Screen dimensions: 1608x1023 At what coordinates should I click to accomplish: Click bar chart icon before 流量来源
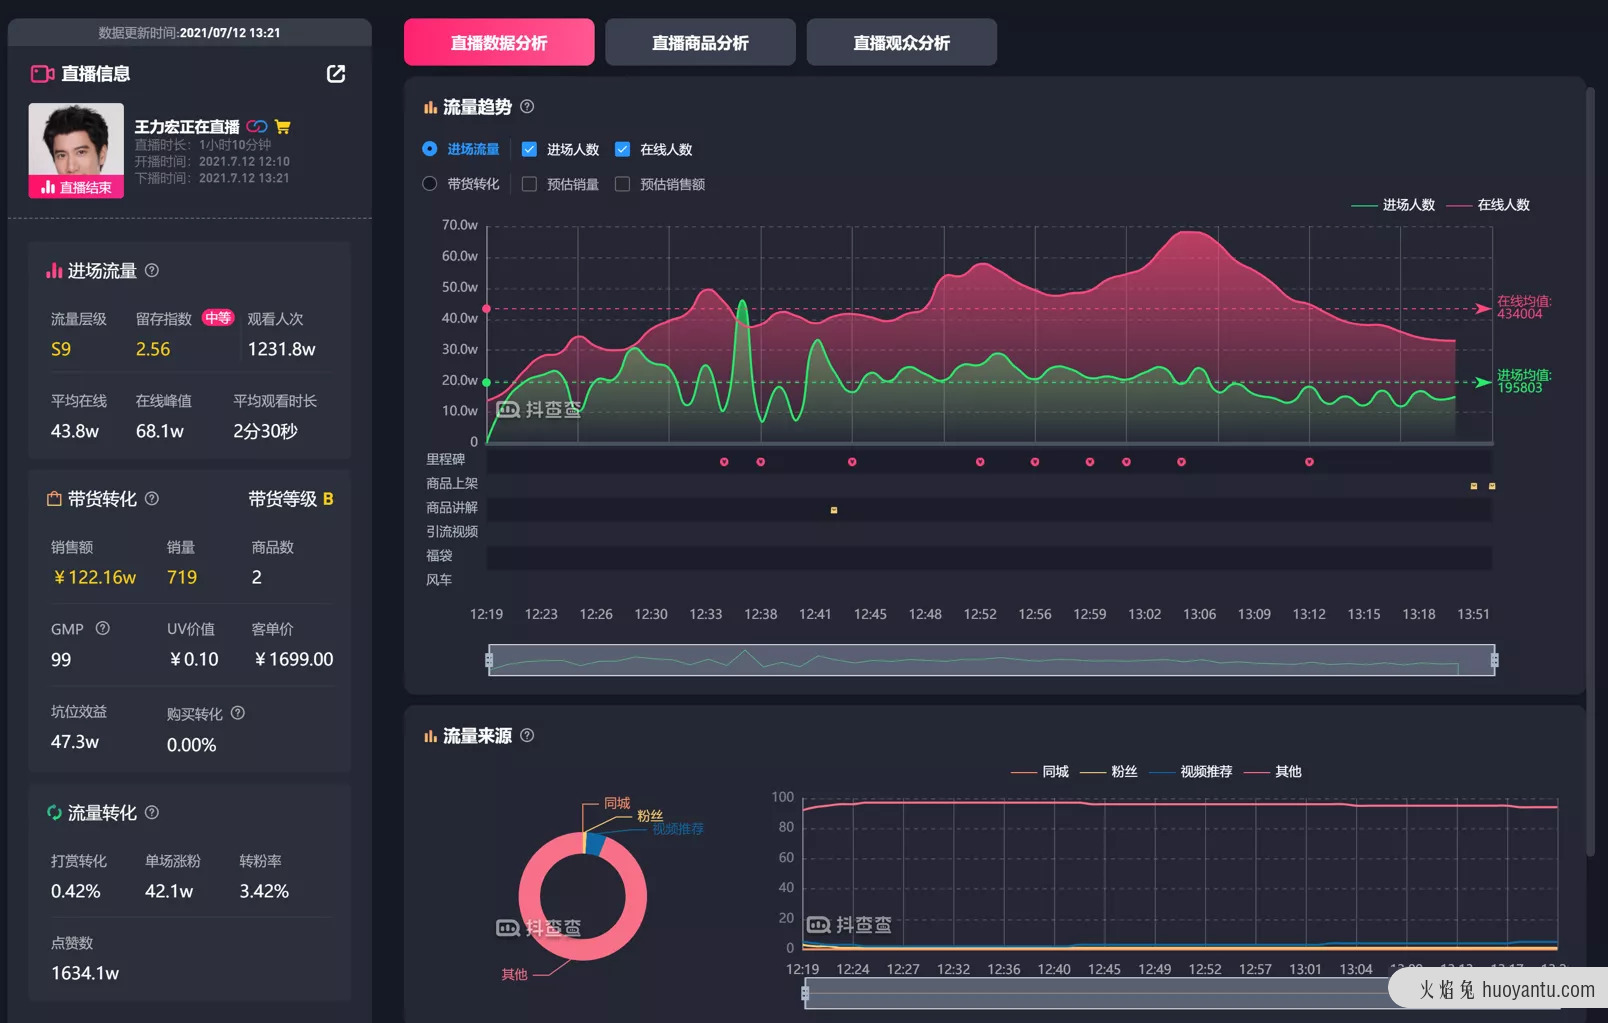coord(431,736)
